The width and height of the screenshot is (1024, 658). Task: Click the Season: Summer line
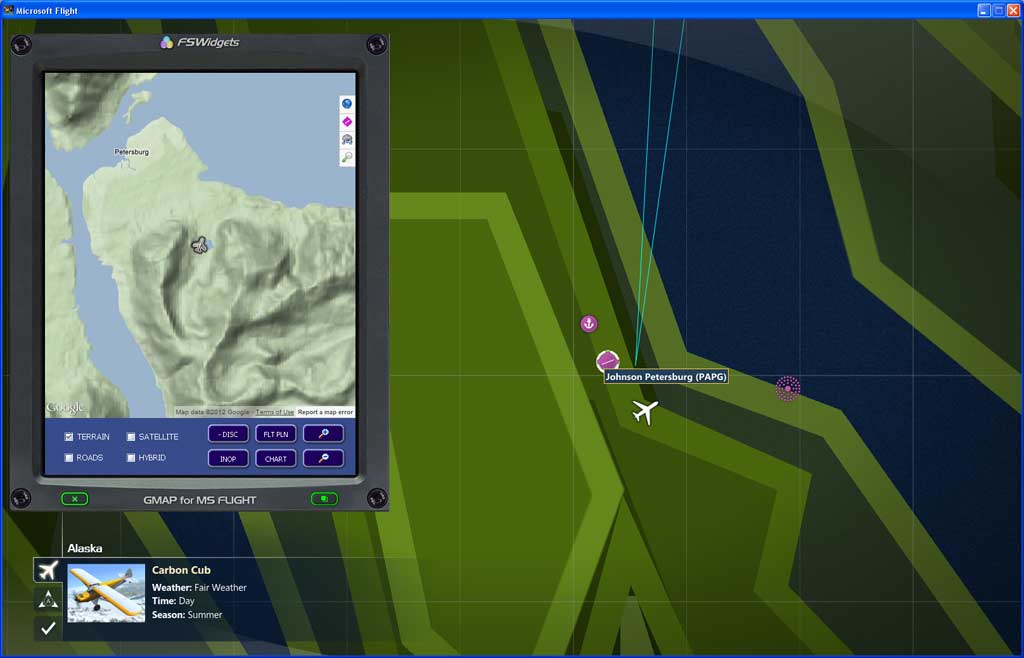(x=187, y=615)
